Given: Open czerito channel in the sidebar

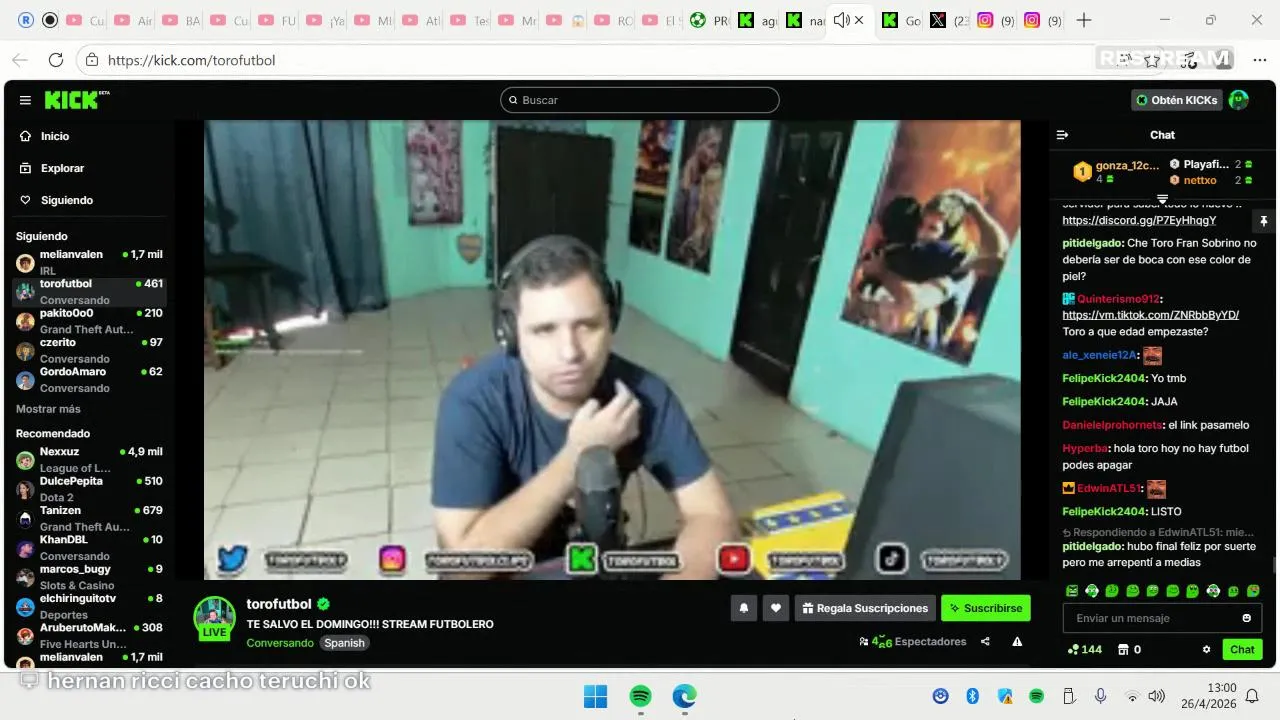Looking at the screenshot, I should (89, 350).
